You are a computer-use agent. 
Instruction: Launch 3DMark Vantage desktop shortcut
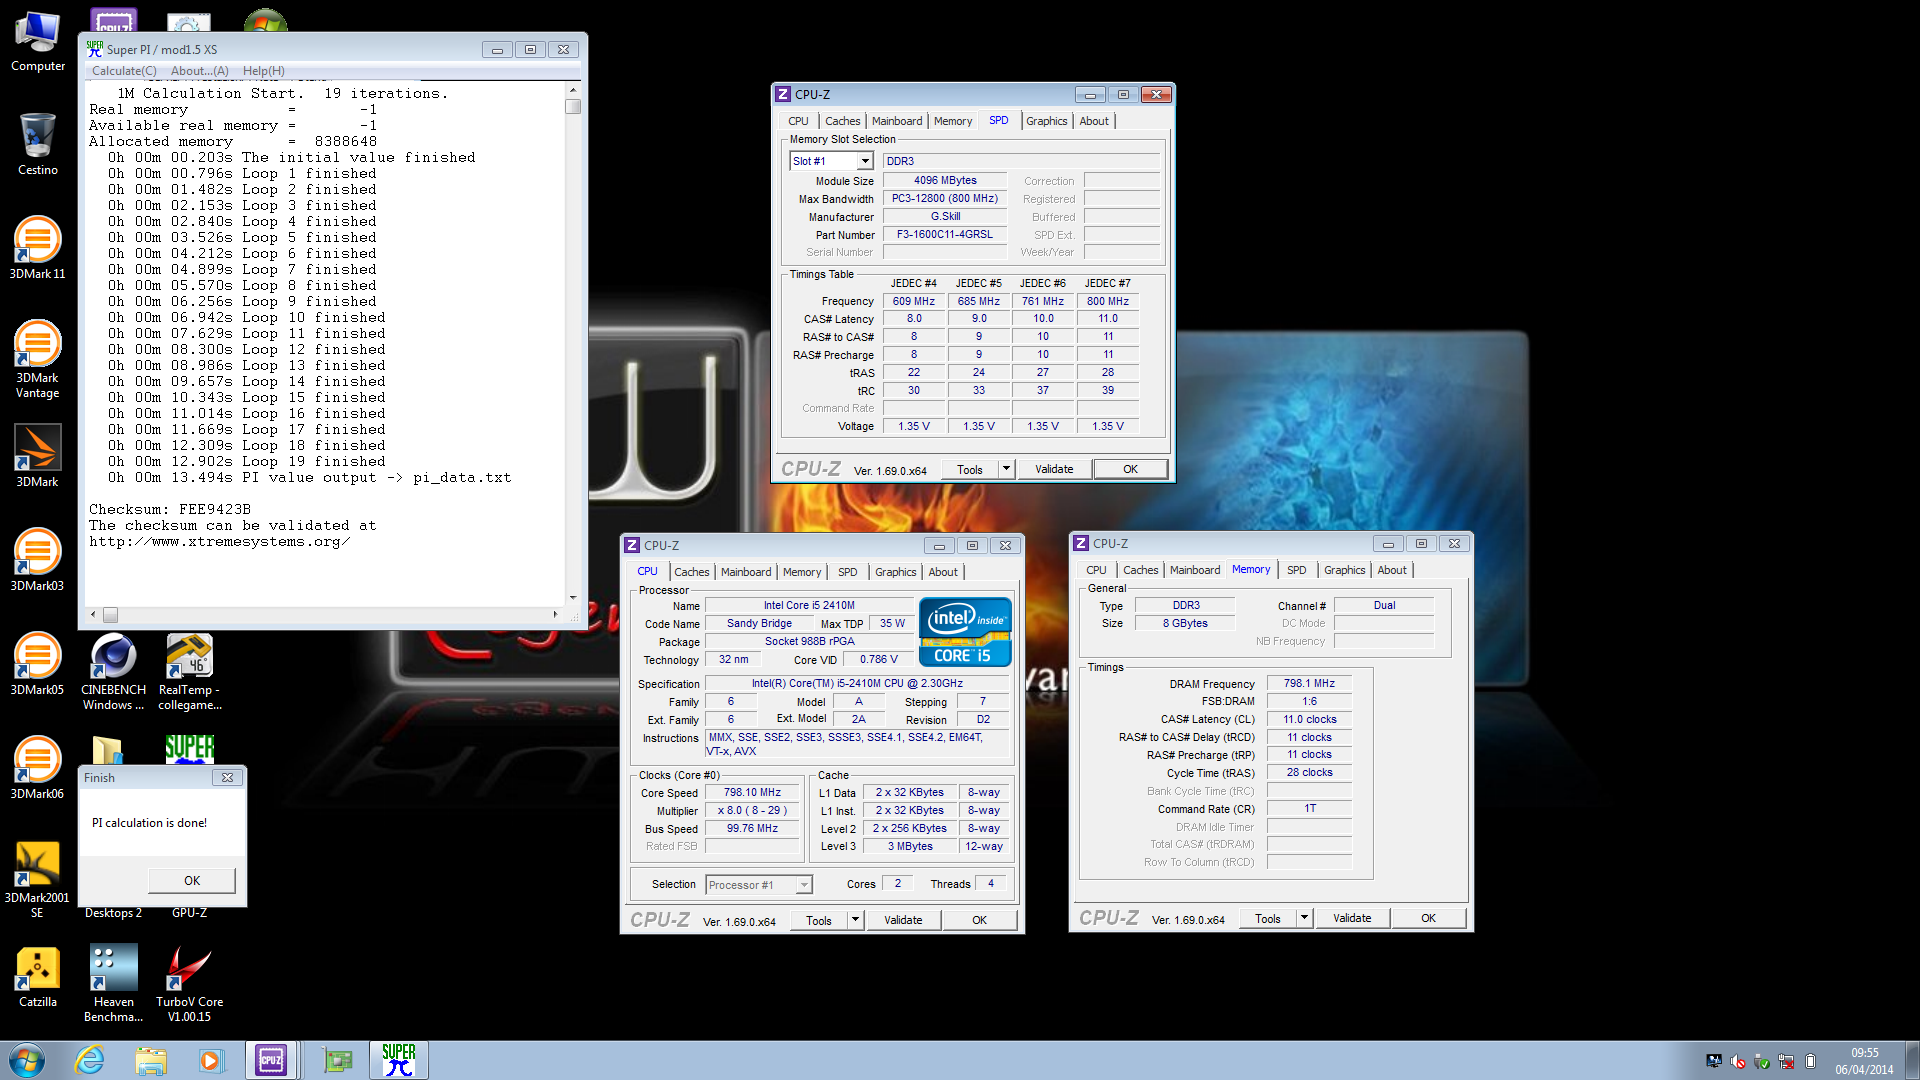tap(38, 359)
